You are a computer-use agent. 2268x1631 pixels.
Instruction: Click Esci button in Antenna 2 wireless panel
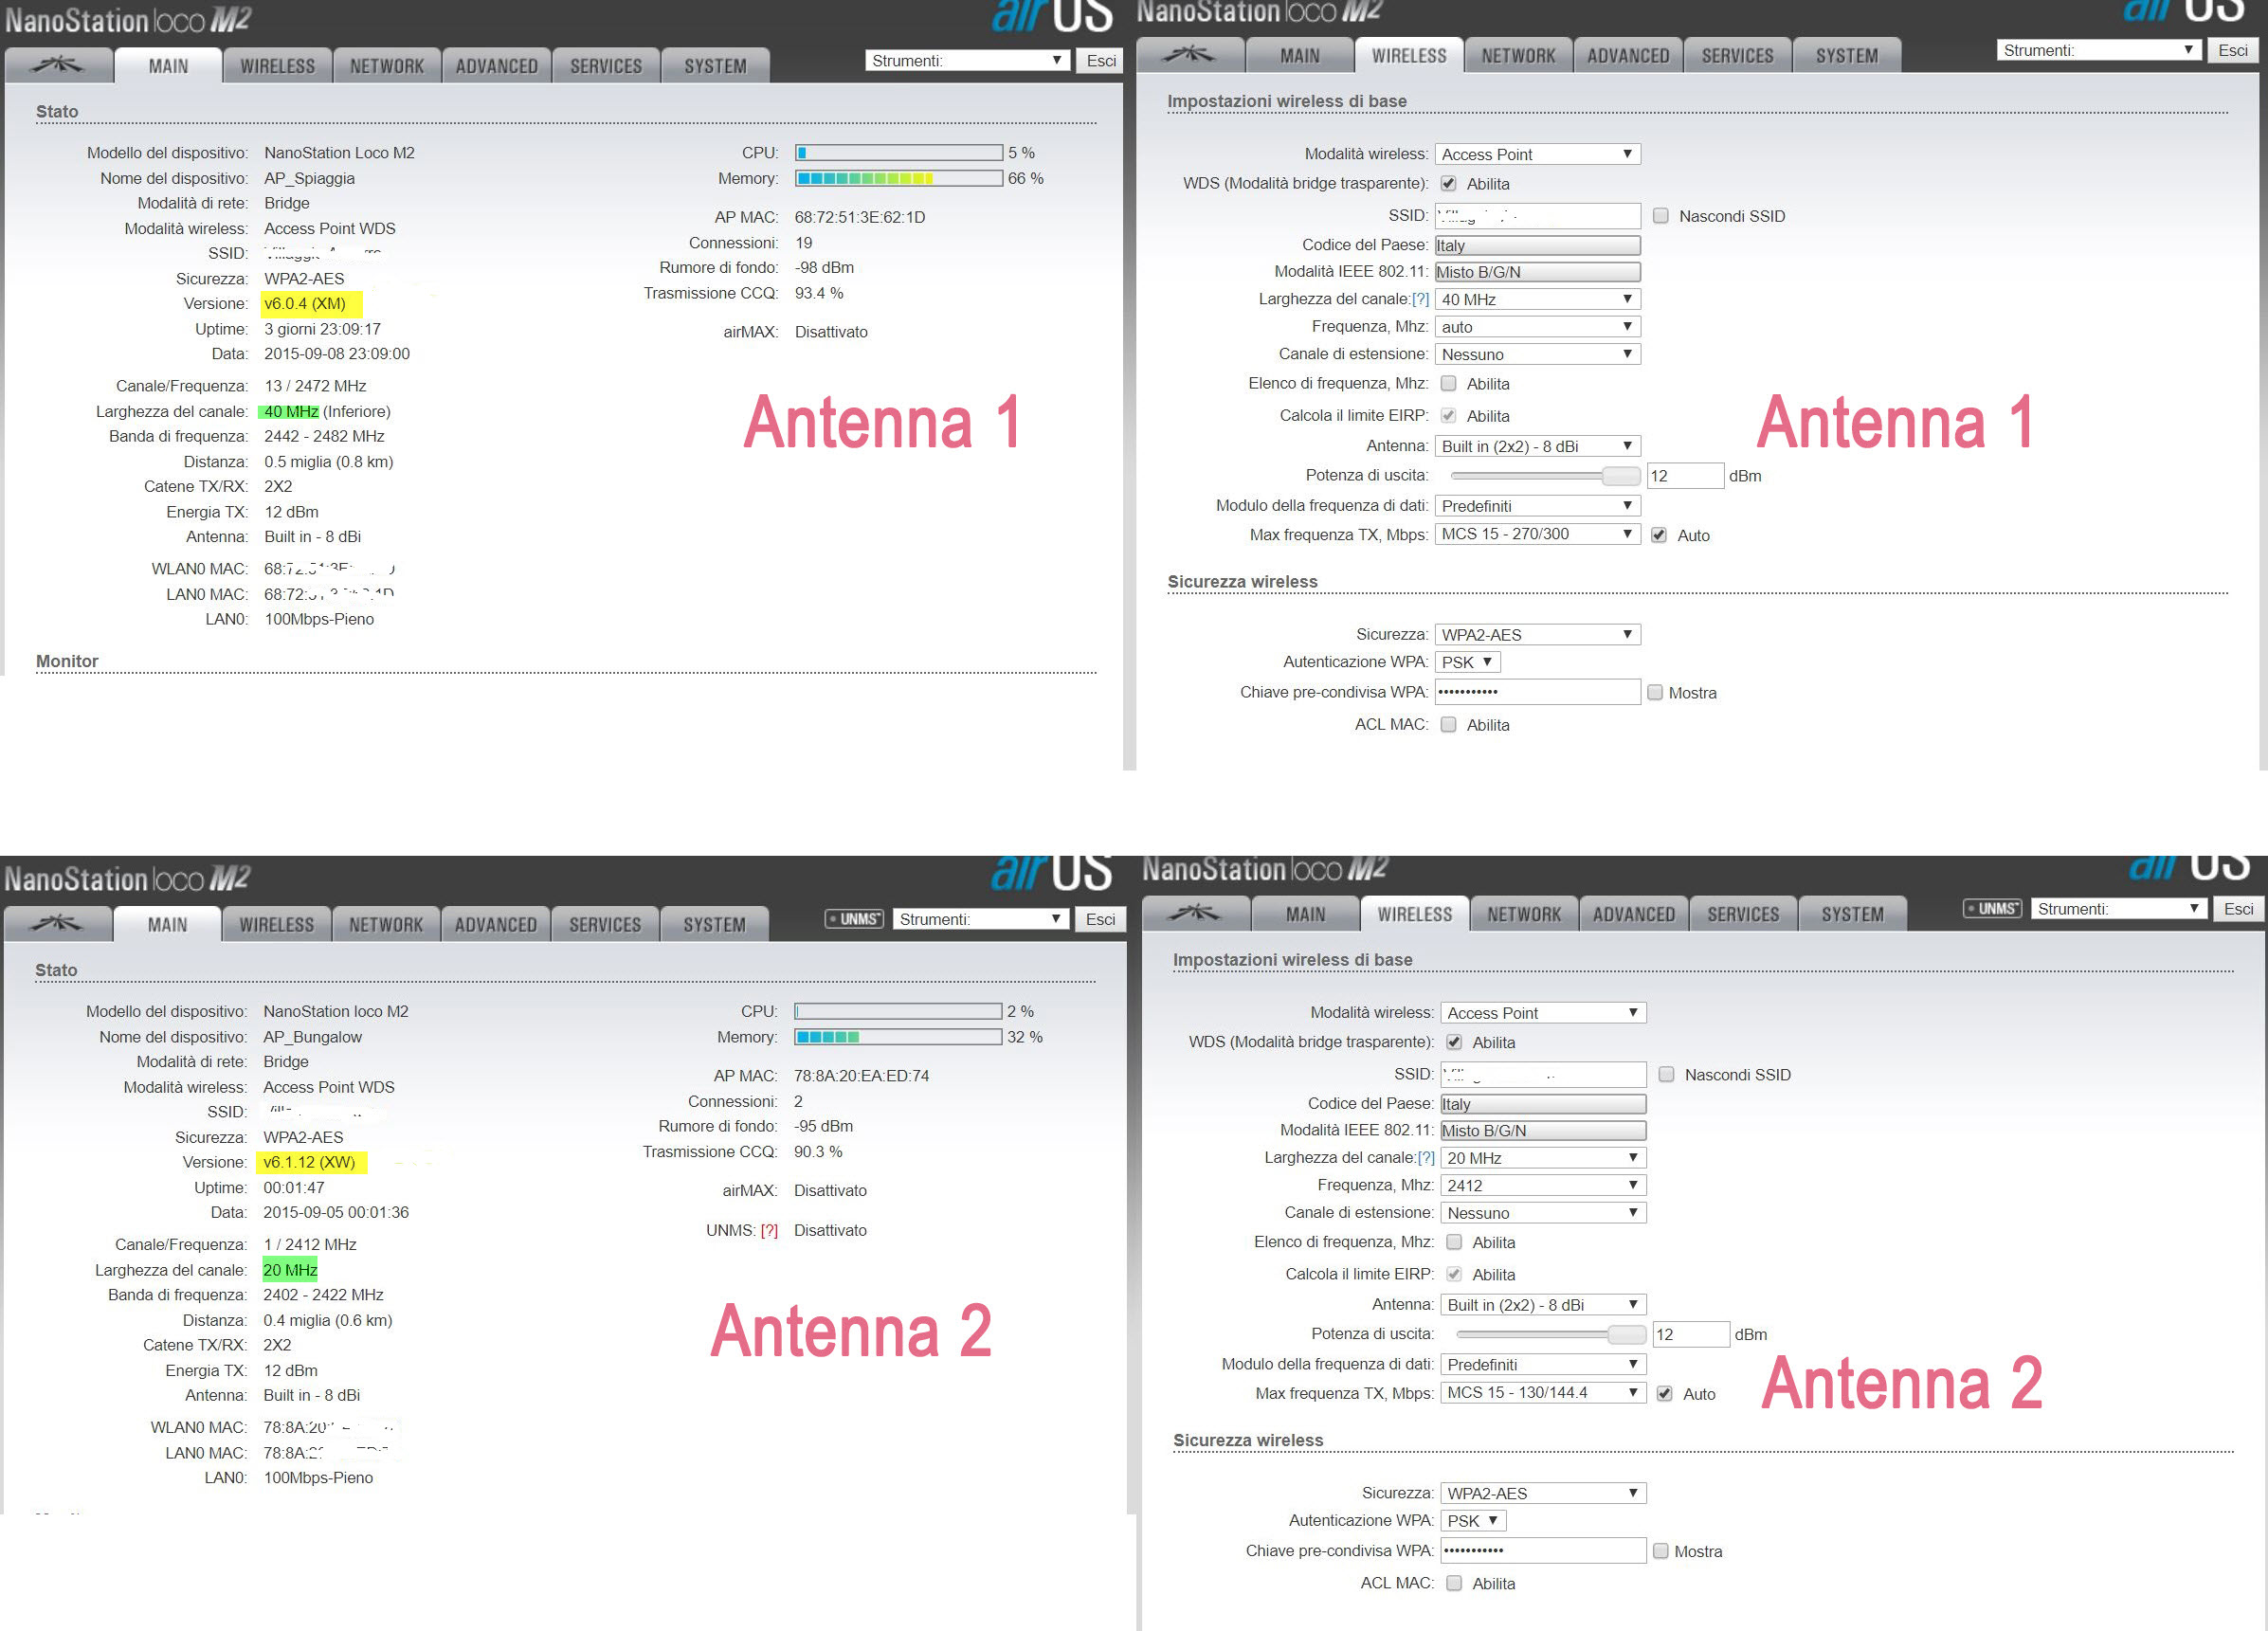click(x=2238, y=908)
